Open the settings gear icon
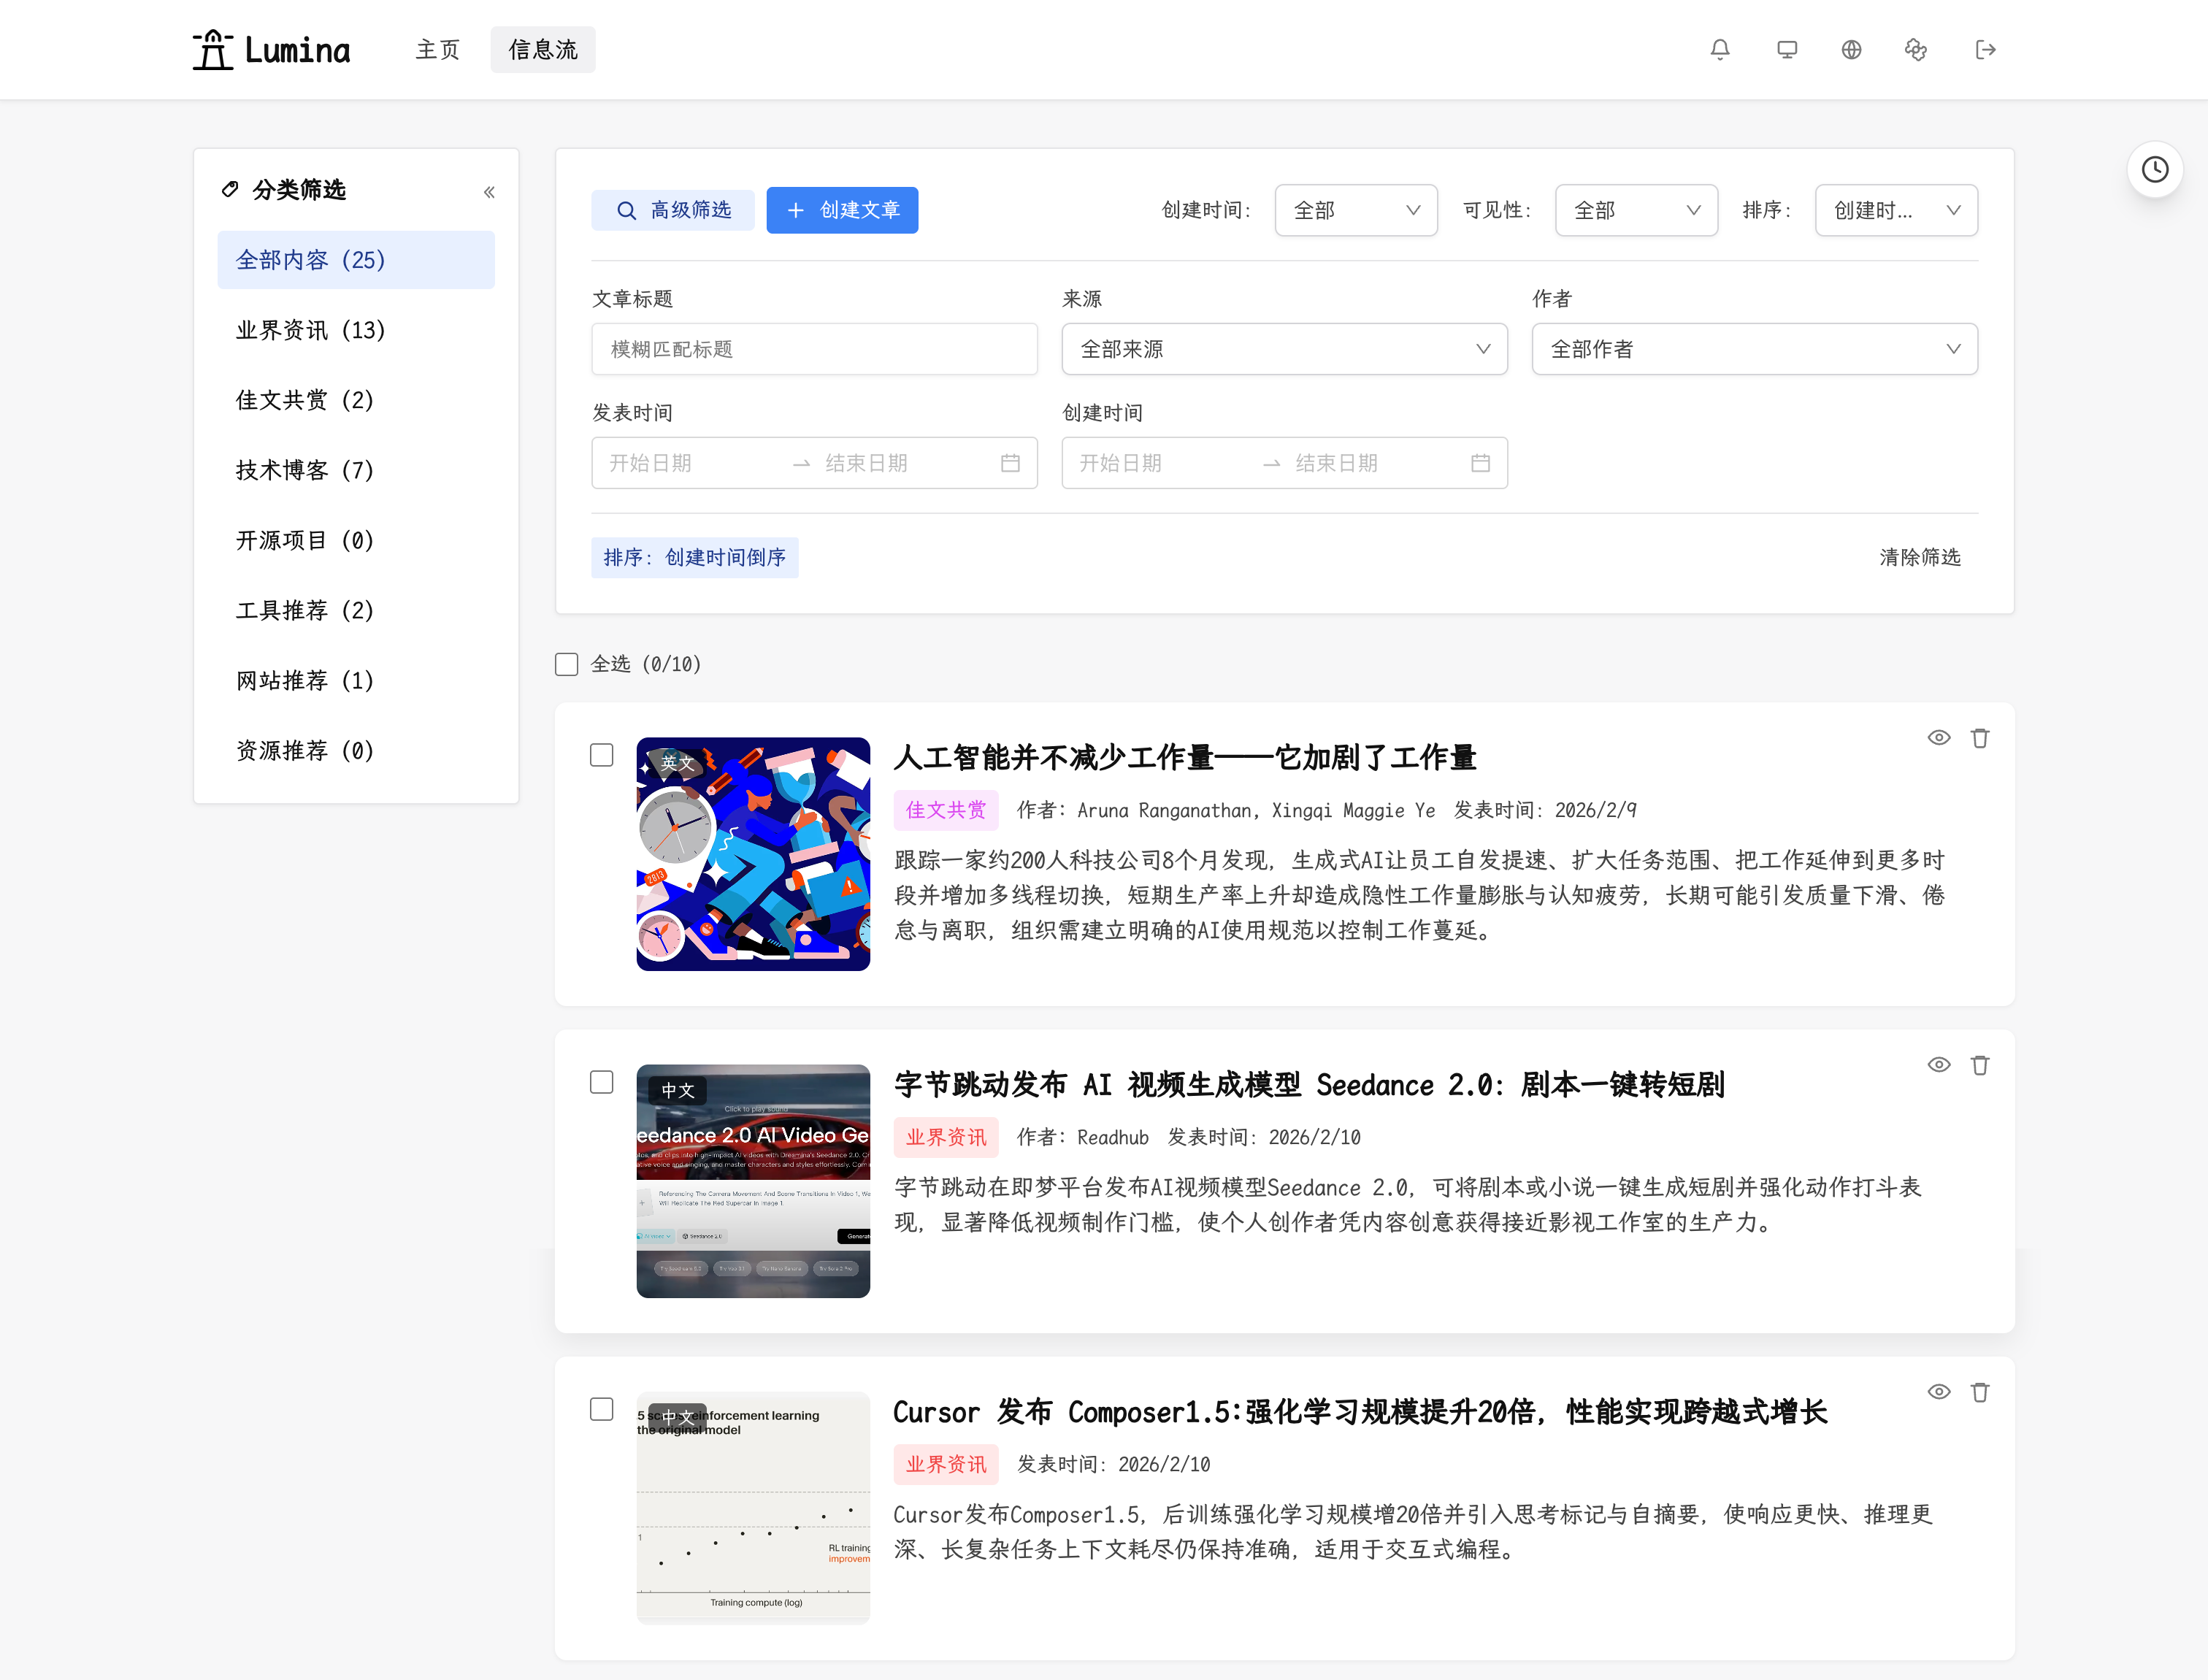 click(x=1916, y=49)
